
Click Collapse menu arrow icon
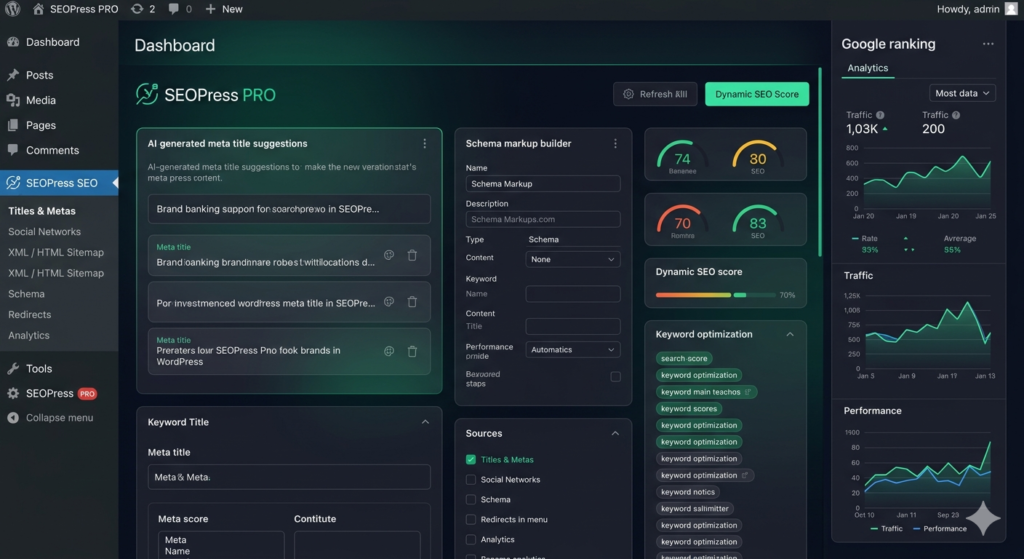coord(13,418)
